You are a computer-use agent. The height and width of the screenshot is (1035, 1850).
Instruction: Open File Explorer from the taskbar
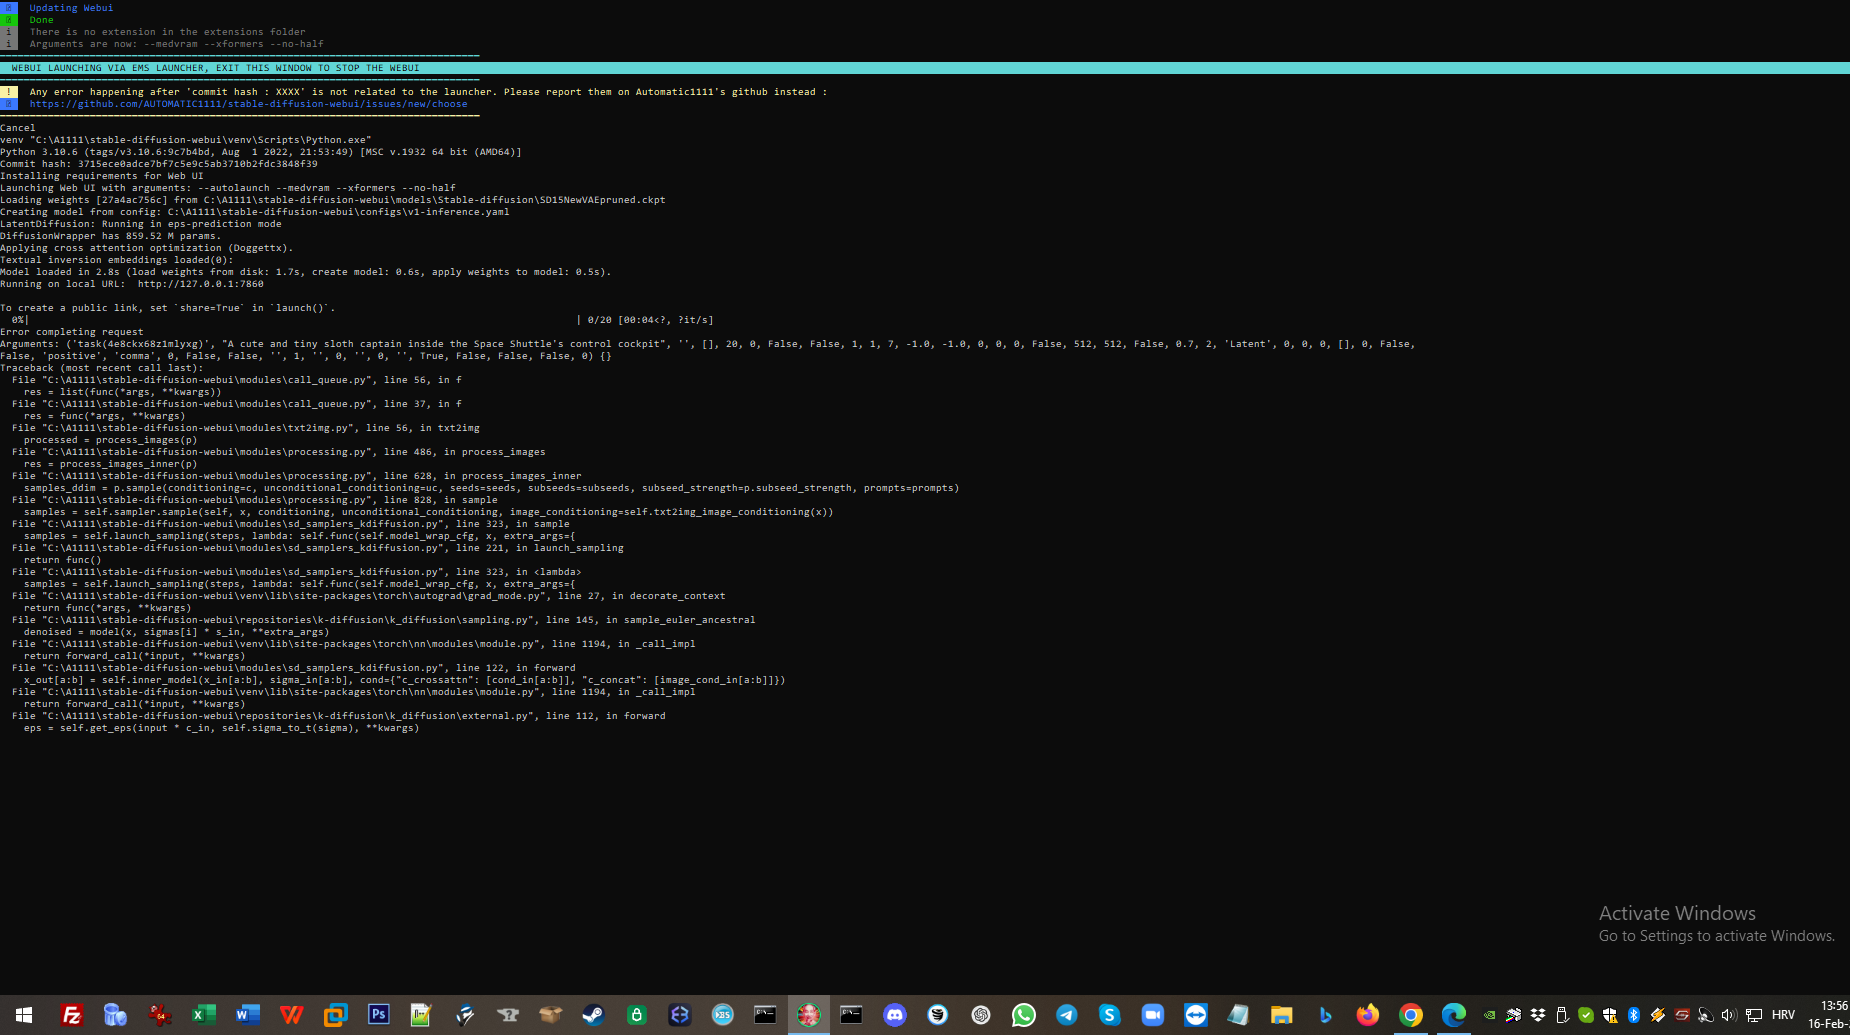click(1282, 1015)
